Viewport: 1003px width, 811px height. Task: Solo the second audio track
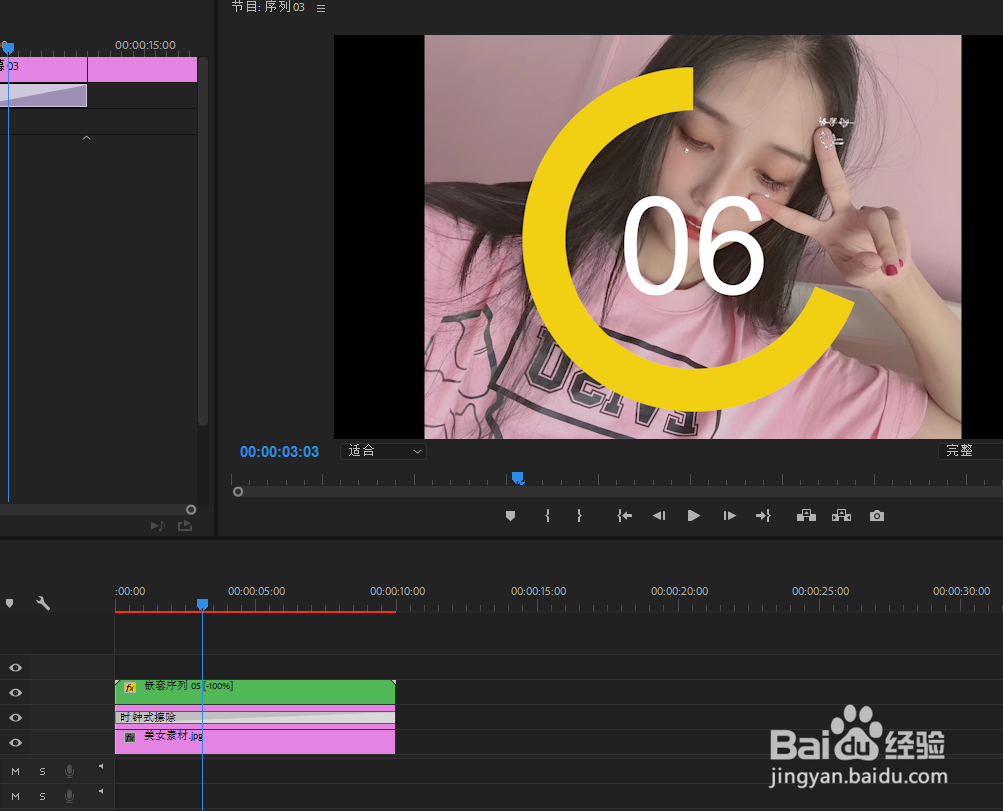[42, 796]
